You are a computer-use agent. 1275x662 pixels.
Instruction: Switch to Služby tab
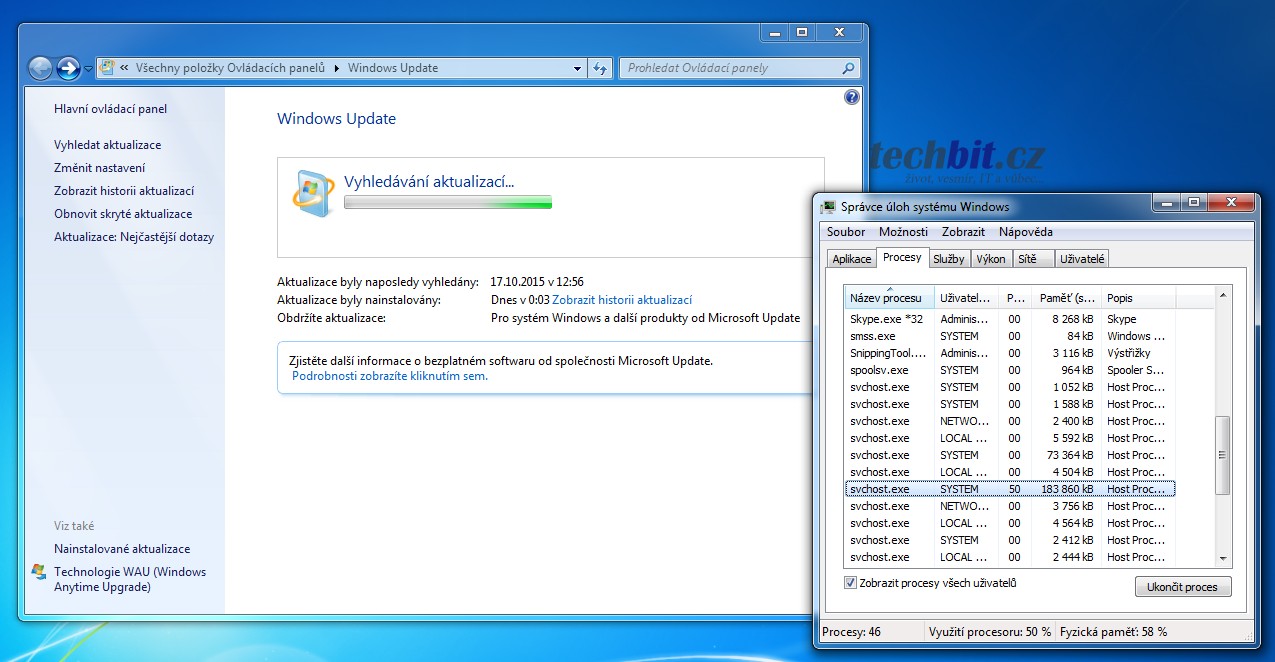(948, 259)
